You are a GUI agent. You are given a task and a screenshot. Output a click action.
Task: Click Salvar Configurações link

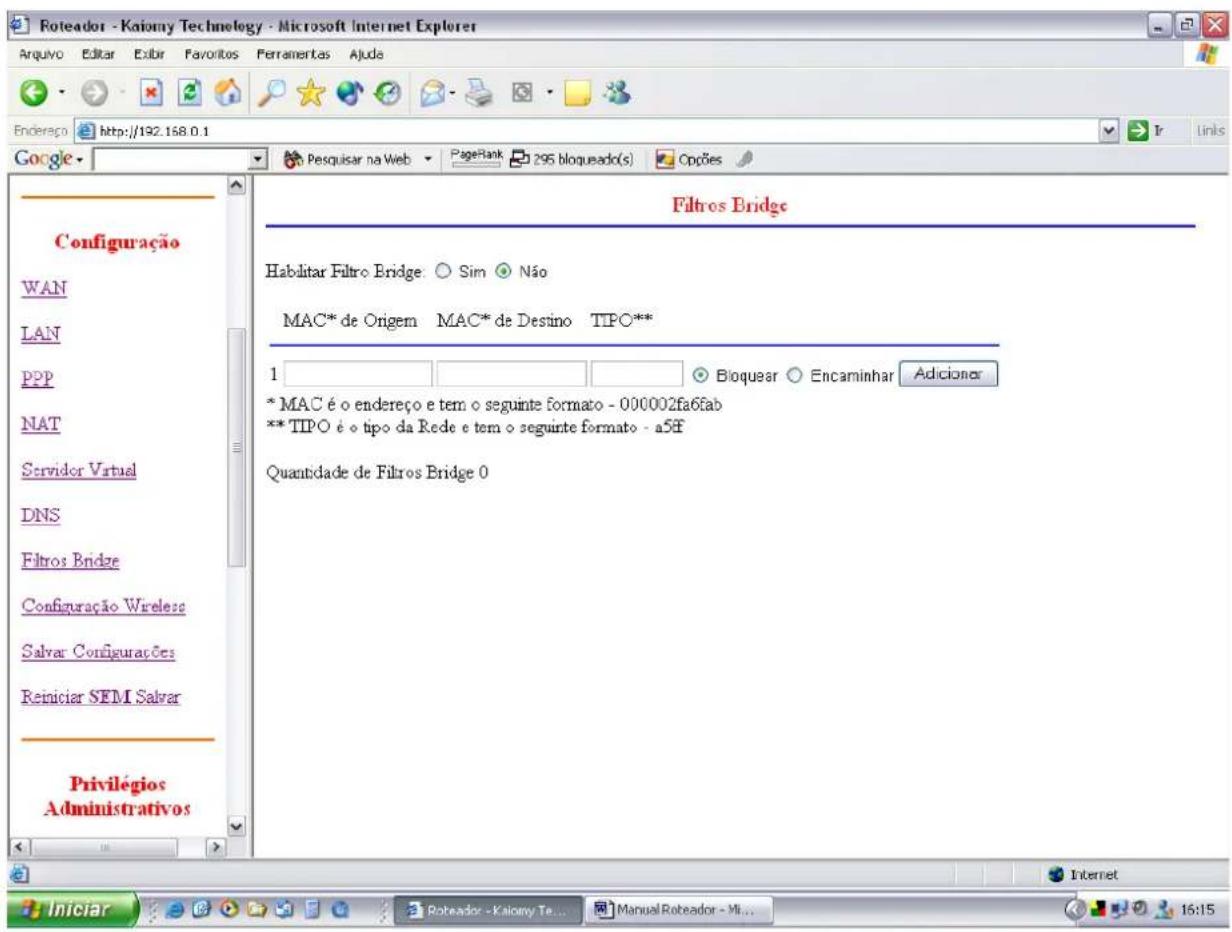[98, 653]
